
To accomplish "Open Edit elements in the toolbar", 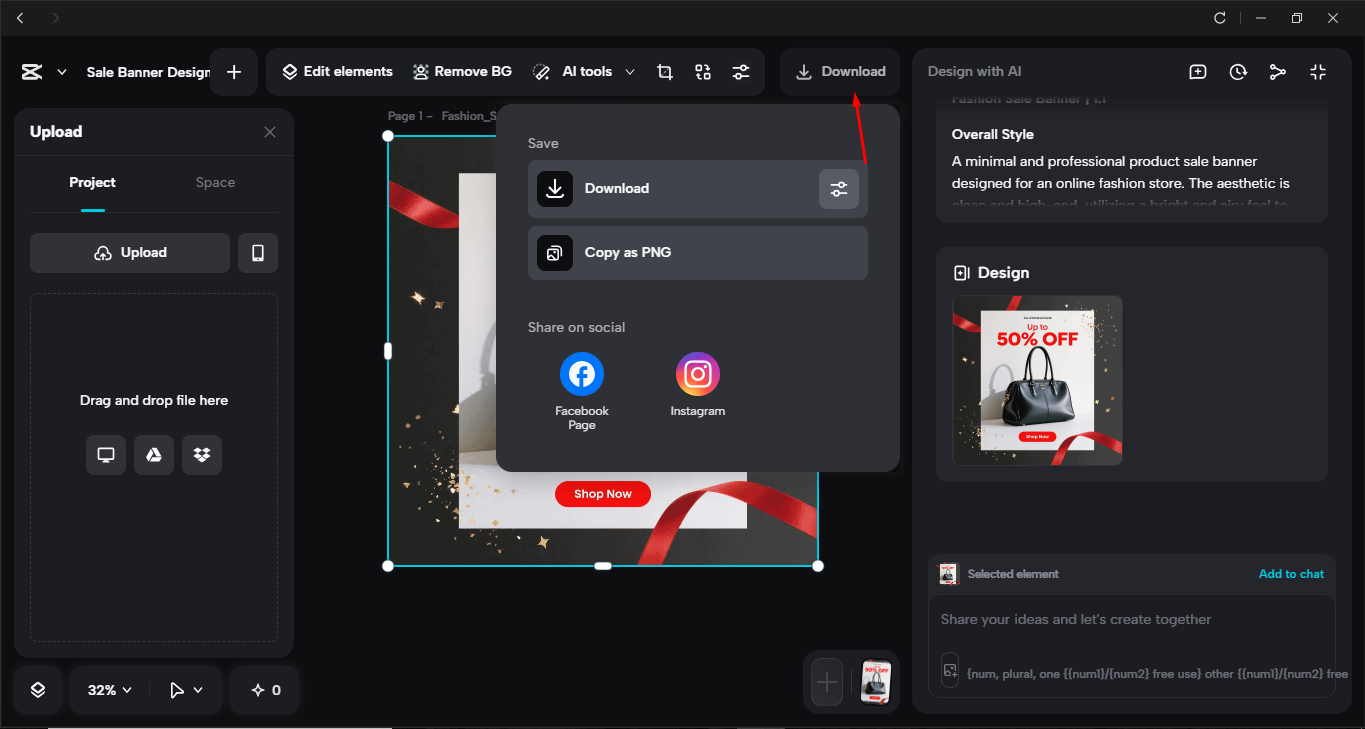I will (336, 71).
